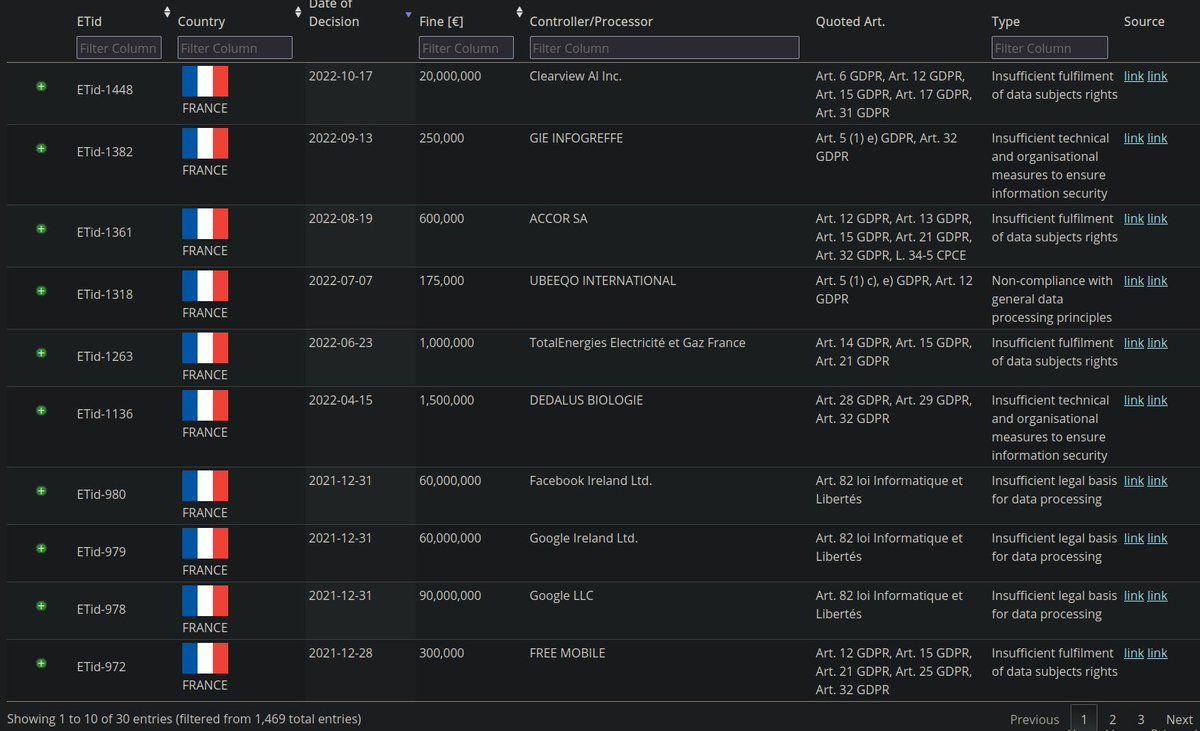Focus the ETid filter field

118,47
